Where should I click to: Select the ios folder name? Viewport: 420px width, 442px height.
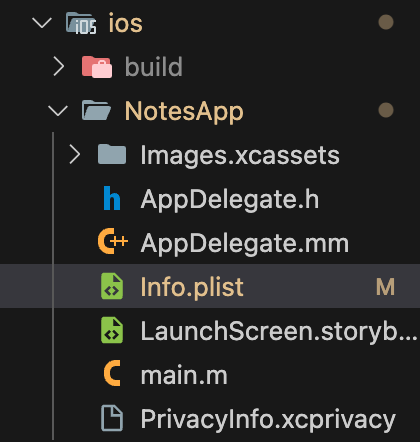click(x=126, y=23)
